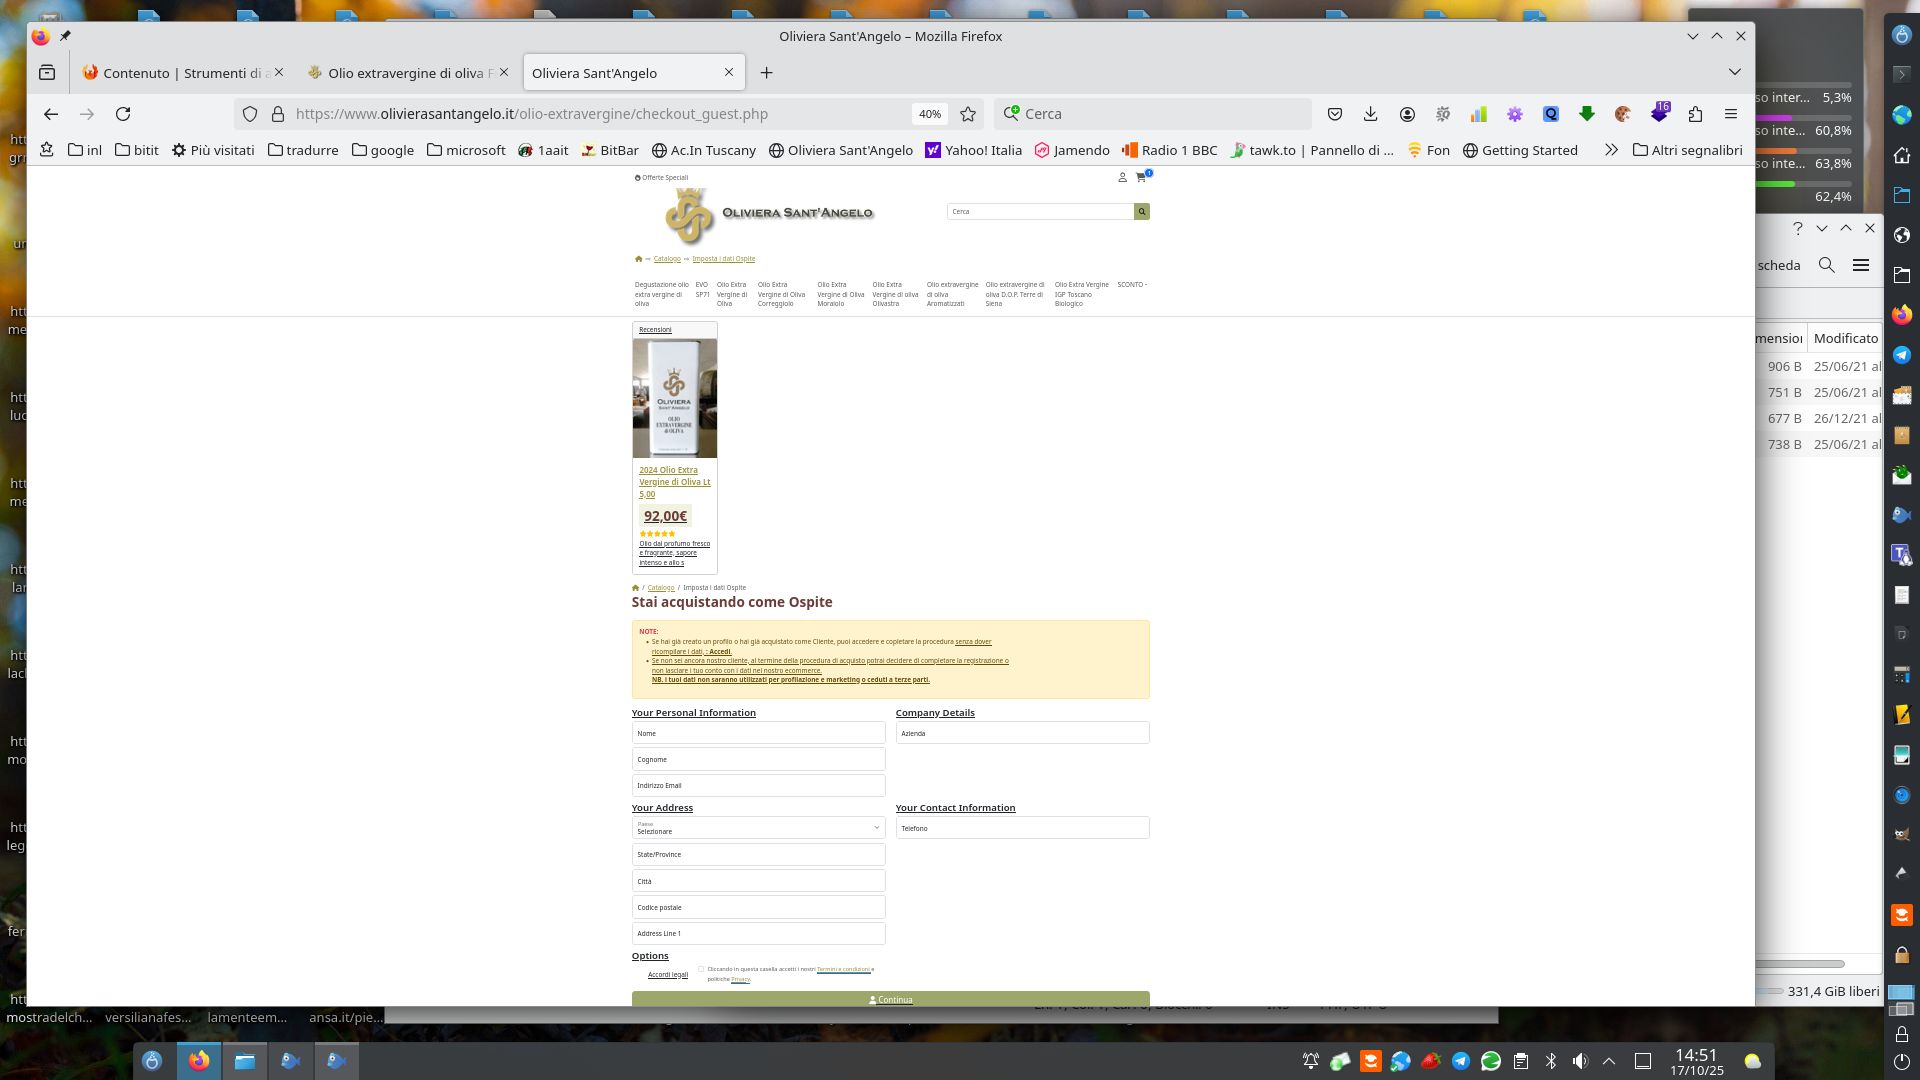This screenshot has width=1920, height=1080.
Task: Click the green Continua button
Action: tap(891, 999)
